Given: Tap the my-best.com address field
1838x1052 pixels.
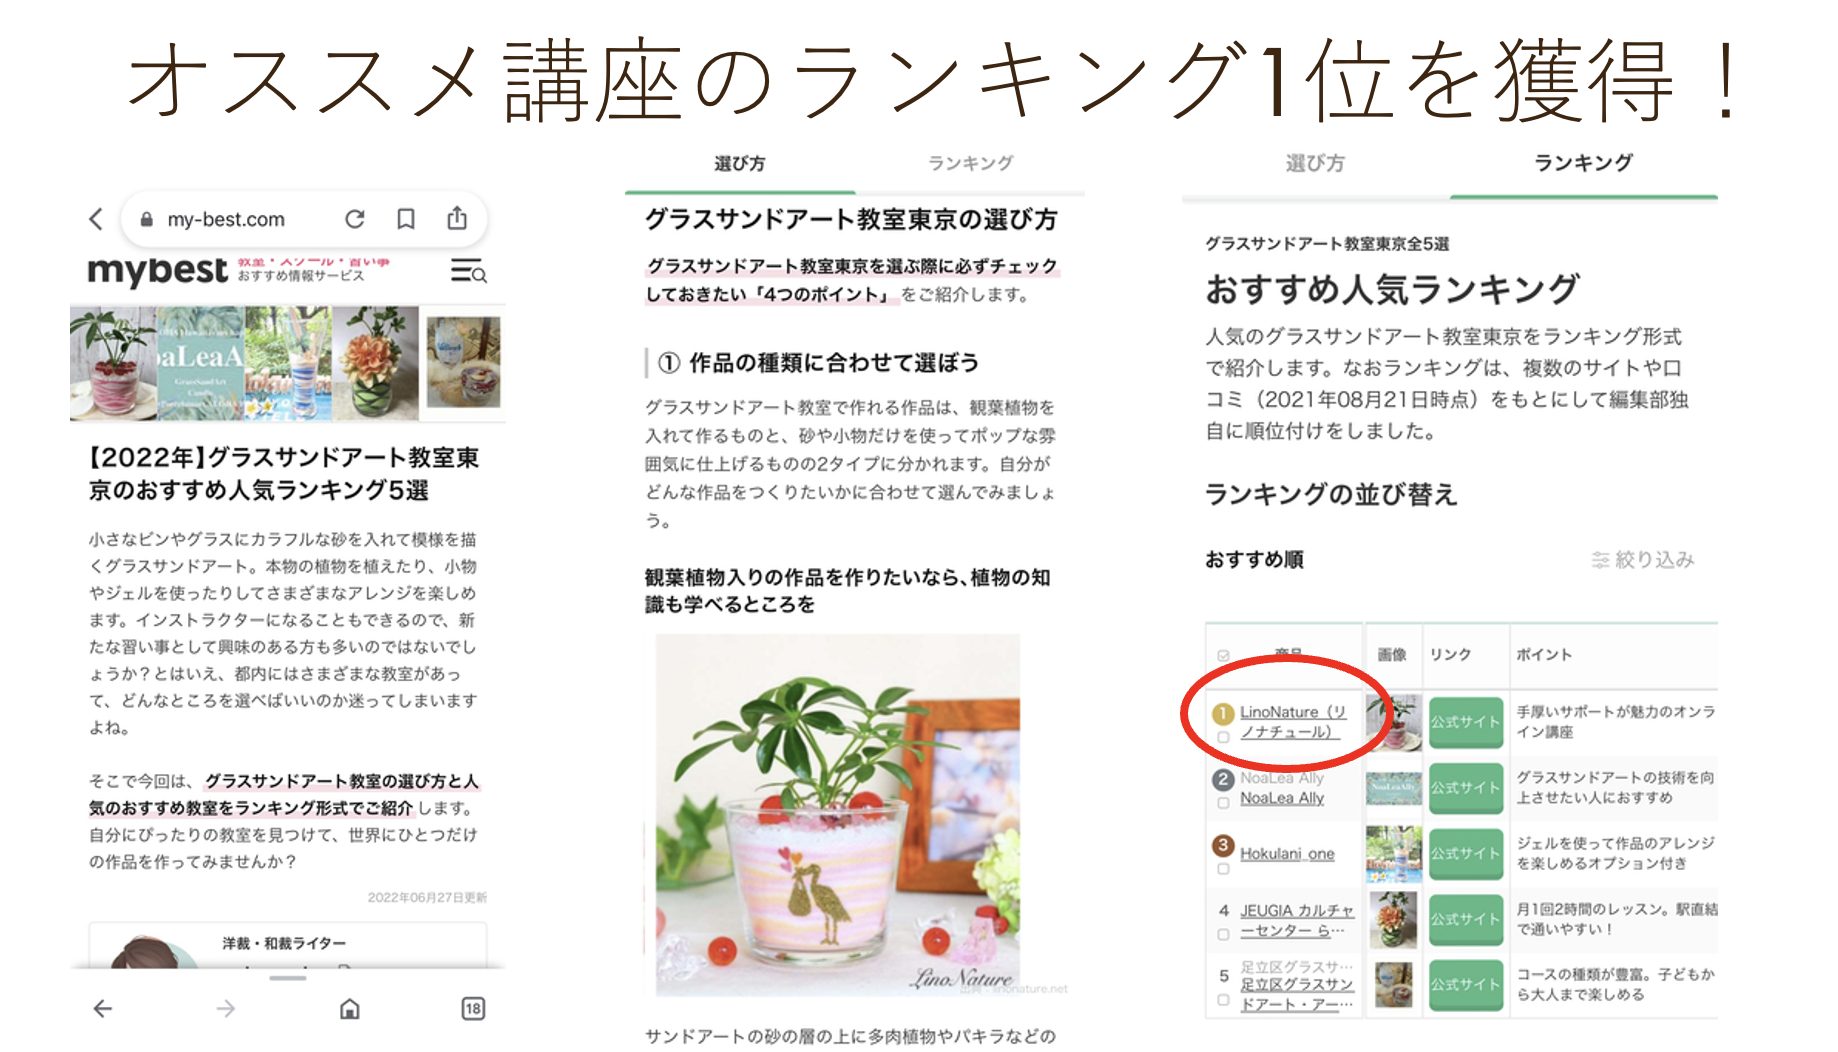Looking at the screenshot, I should click(226, 219).
